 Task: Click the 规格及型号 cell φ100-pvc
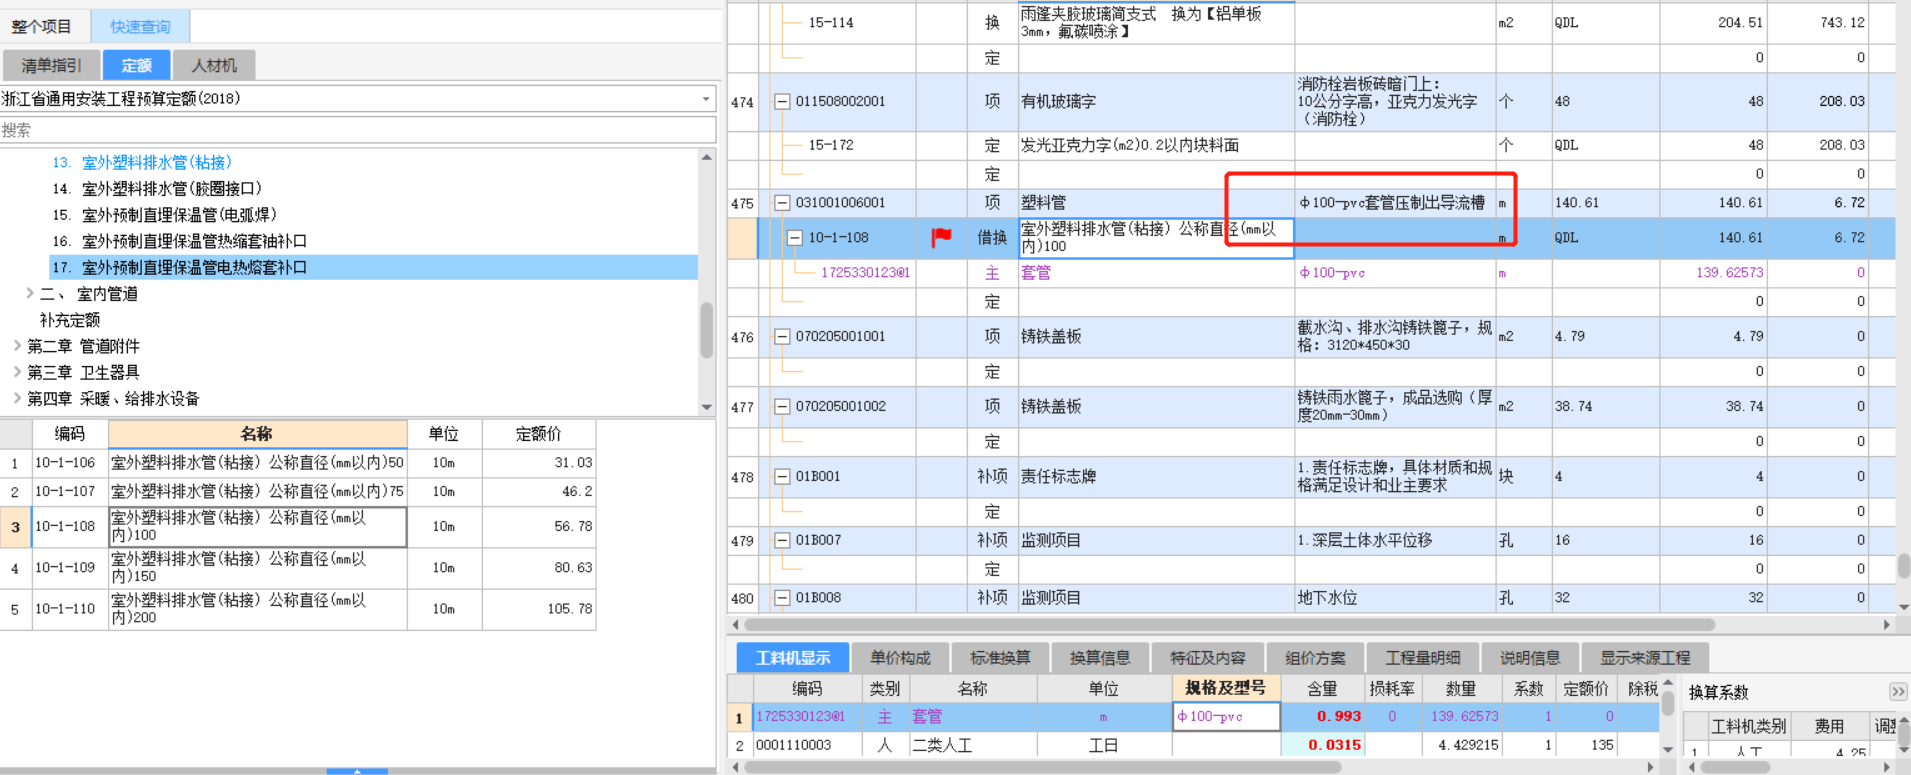pyautogui.click(x=1226, y=716)
